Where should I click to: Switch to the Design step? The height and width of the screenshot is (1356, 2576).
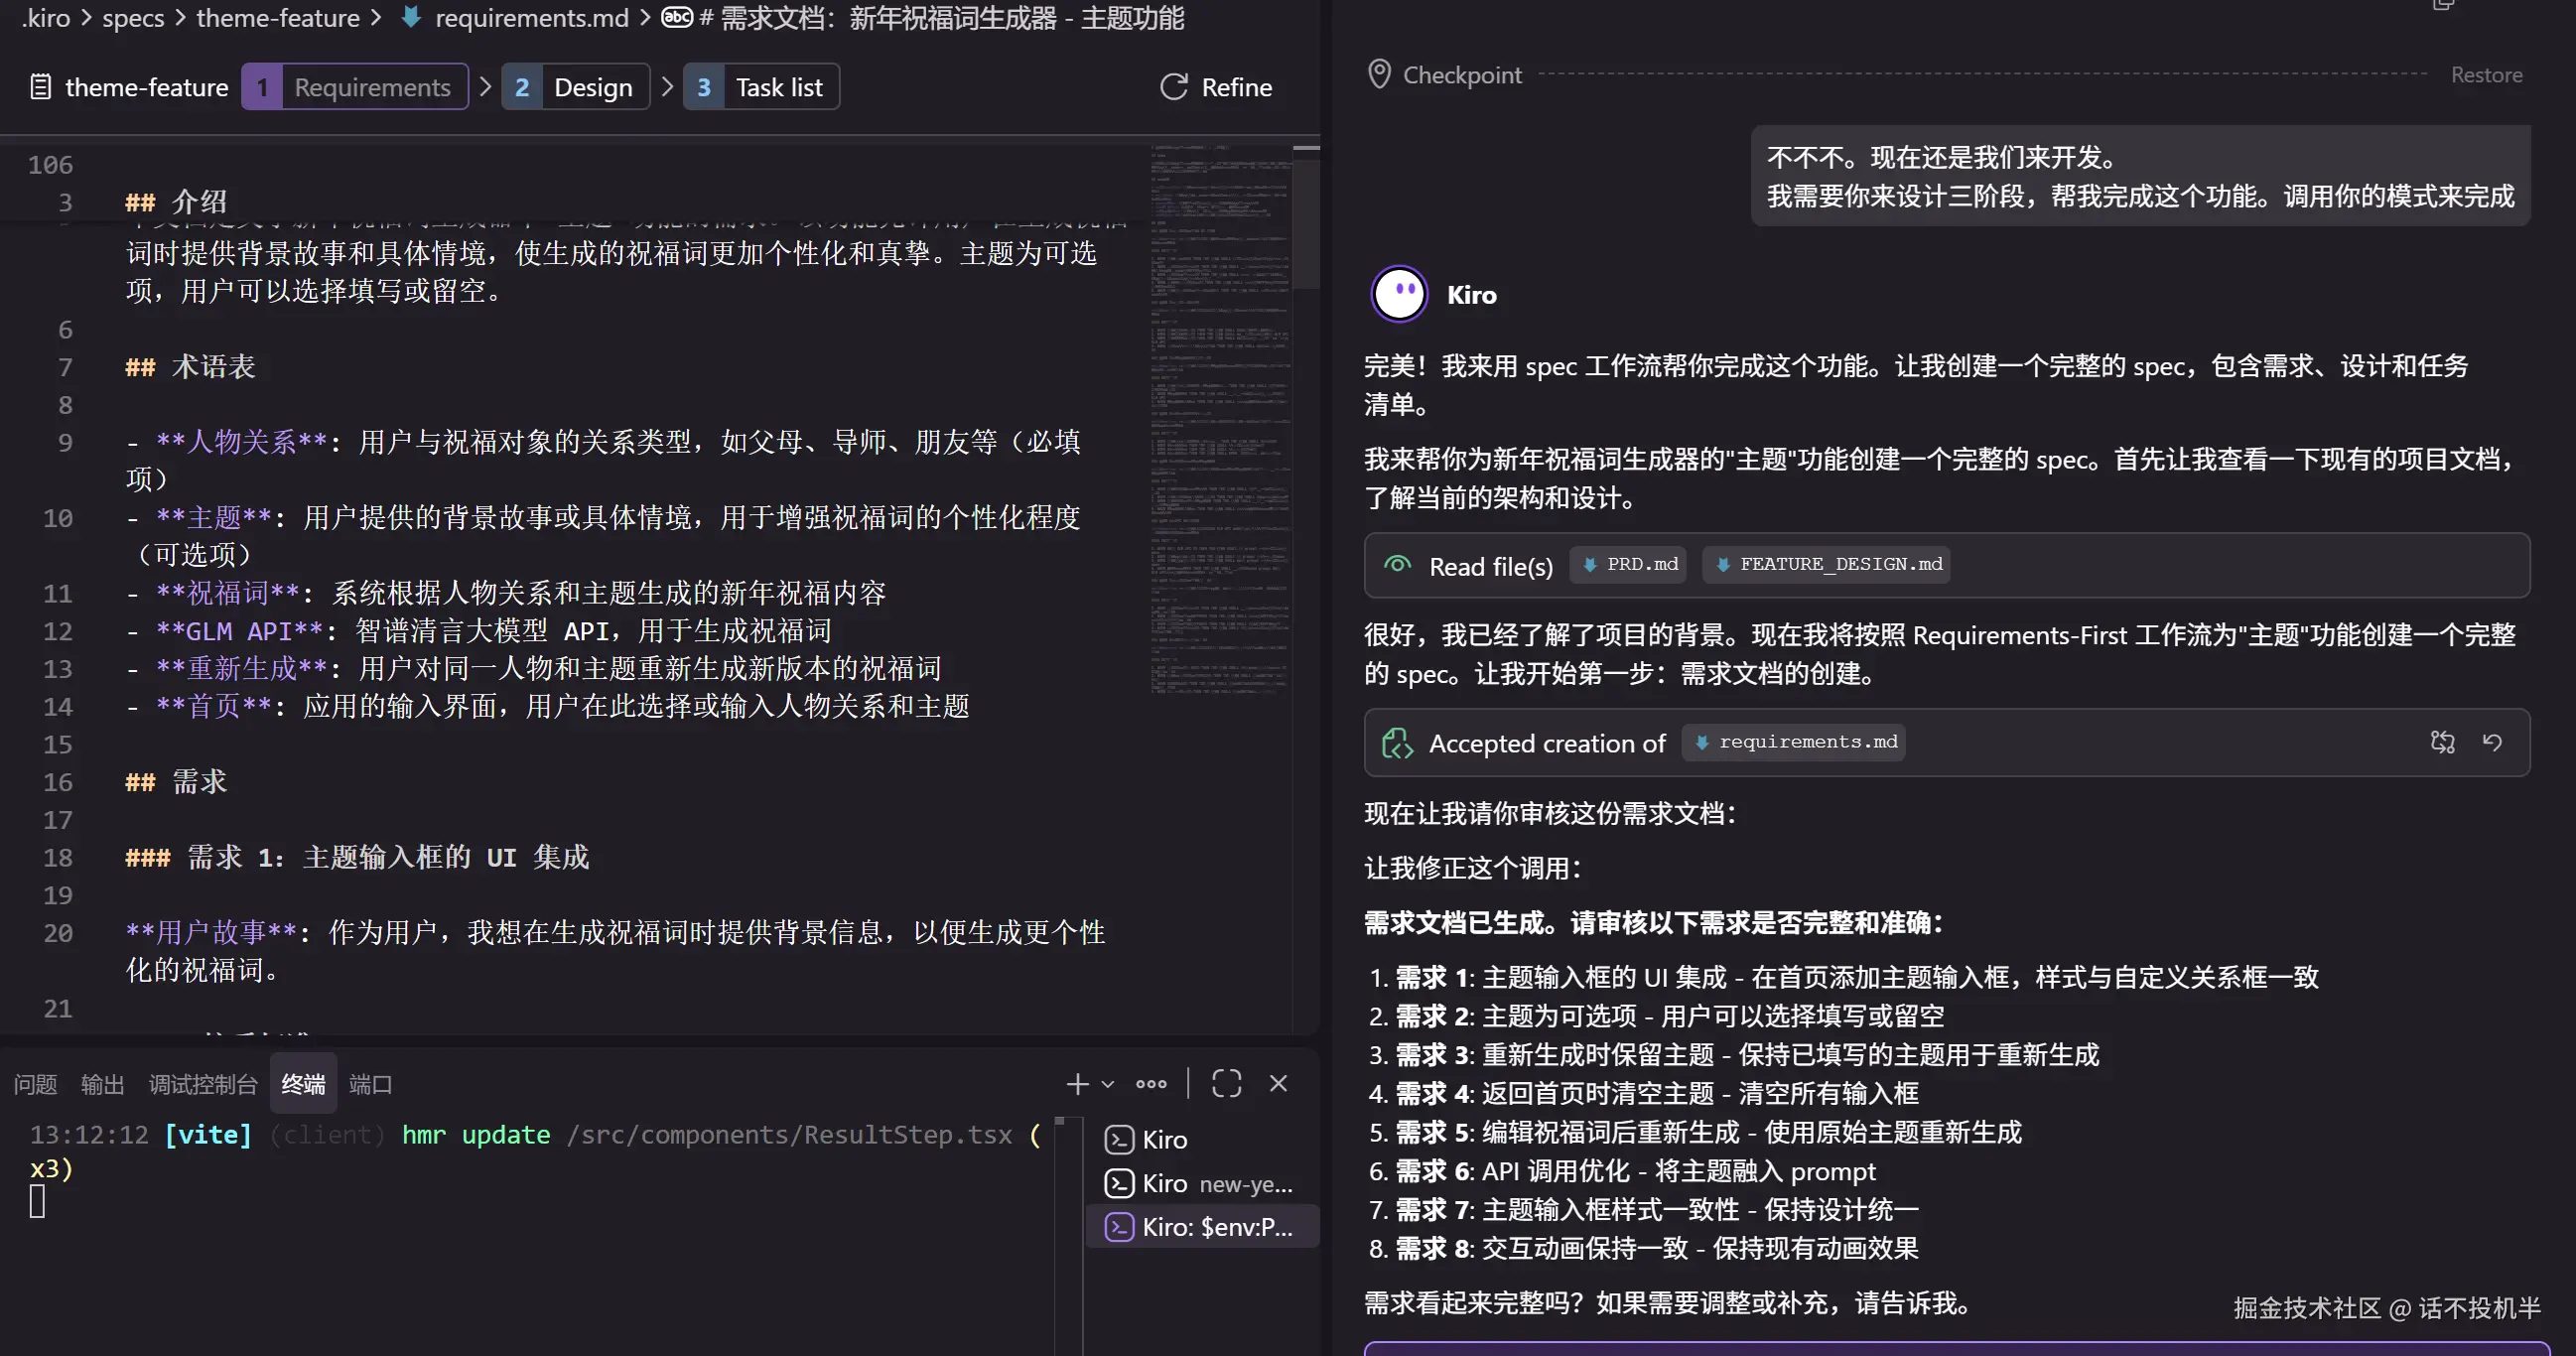pos(576,87)
